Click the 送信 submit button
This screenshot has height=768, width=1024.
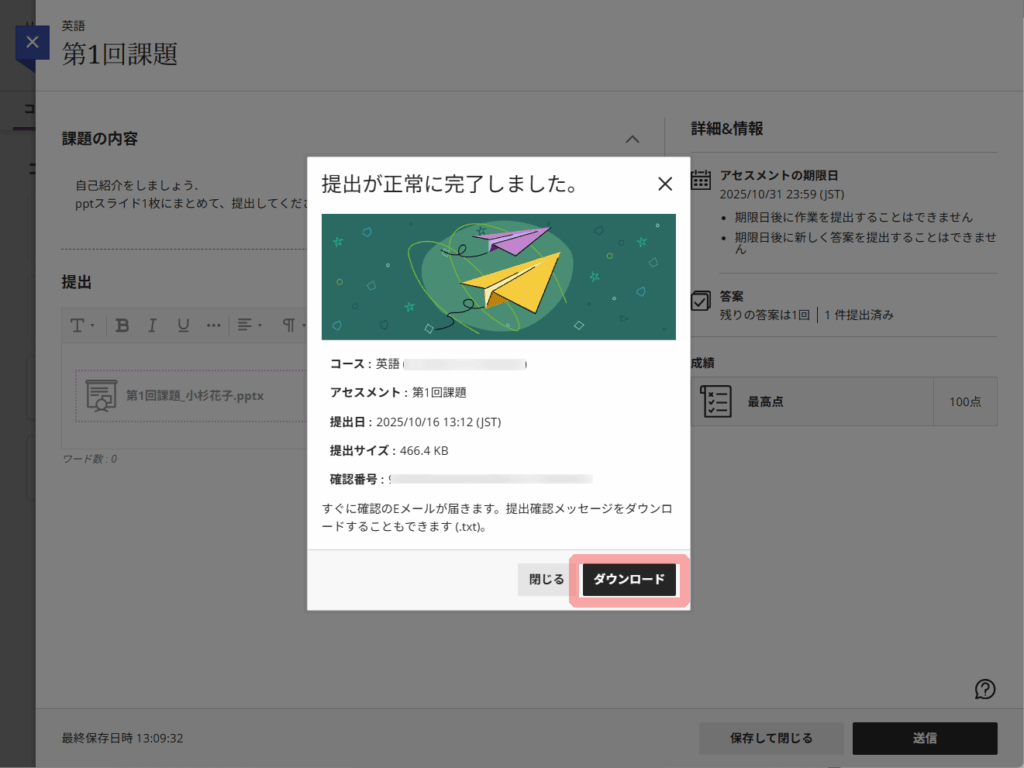pos(924,738)
